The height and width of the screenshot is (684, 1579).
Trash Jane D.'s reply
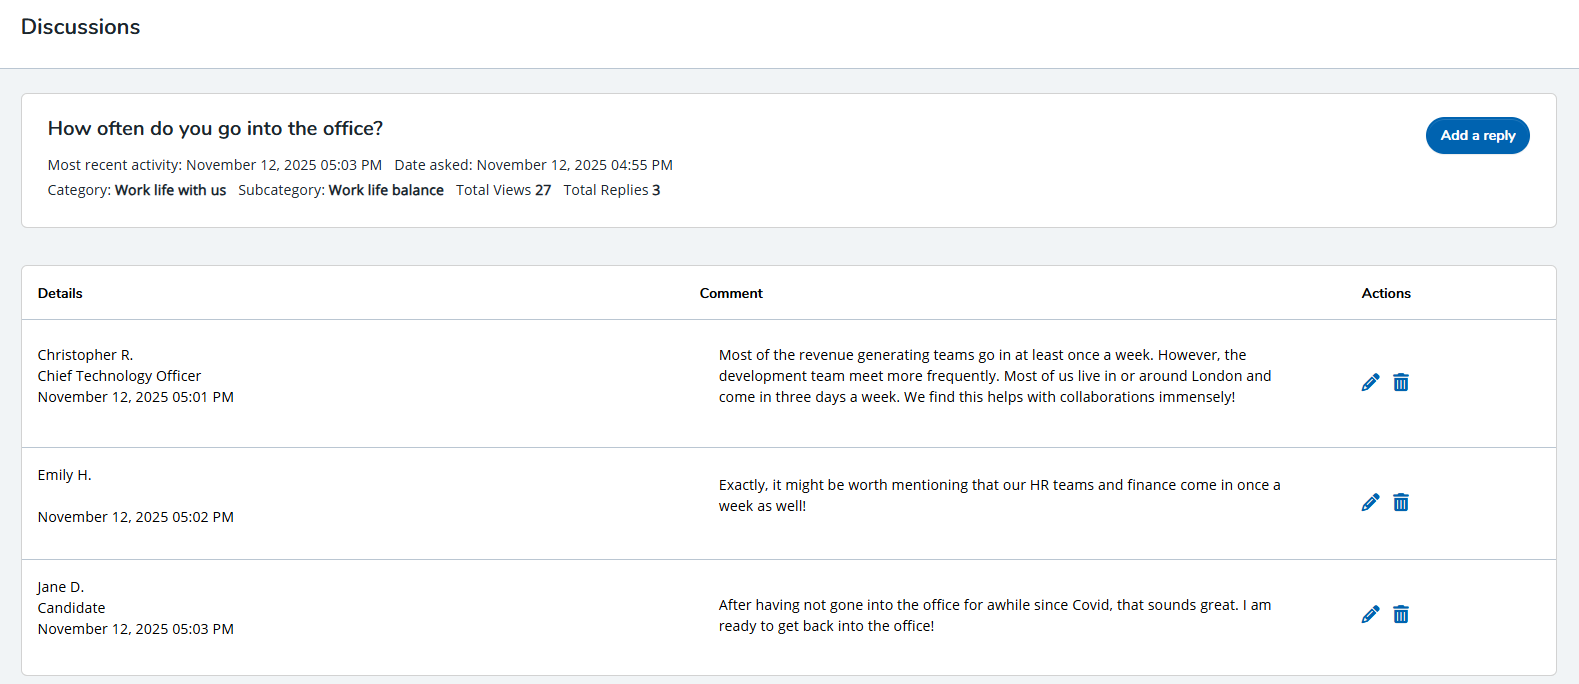(x=1401, y=614)
